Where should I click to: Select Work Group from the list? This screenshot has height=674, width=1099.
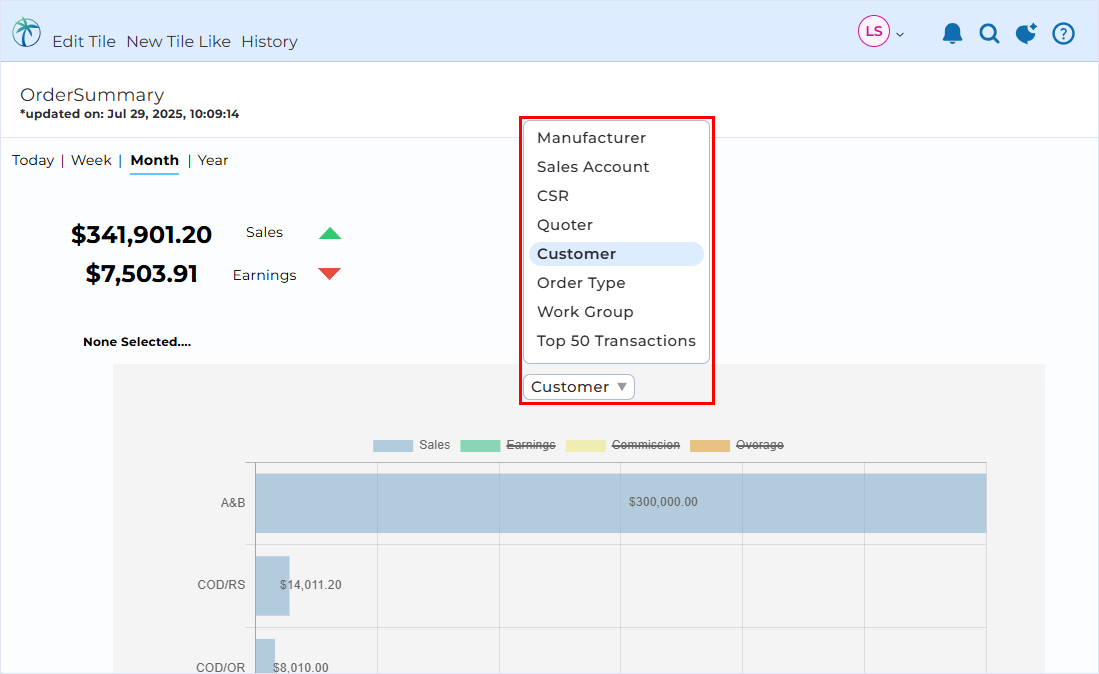[616, 312]
